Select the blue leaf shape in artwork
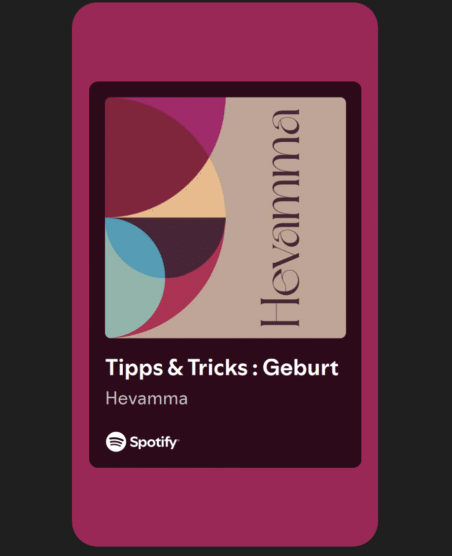The height and width of the screenshot is (556, 452). (136, 247)
